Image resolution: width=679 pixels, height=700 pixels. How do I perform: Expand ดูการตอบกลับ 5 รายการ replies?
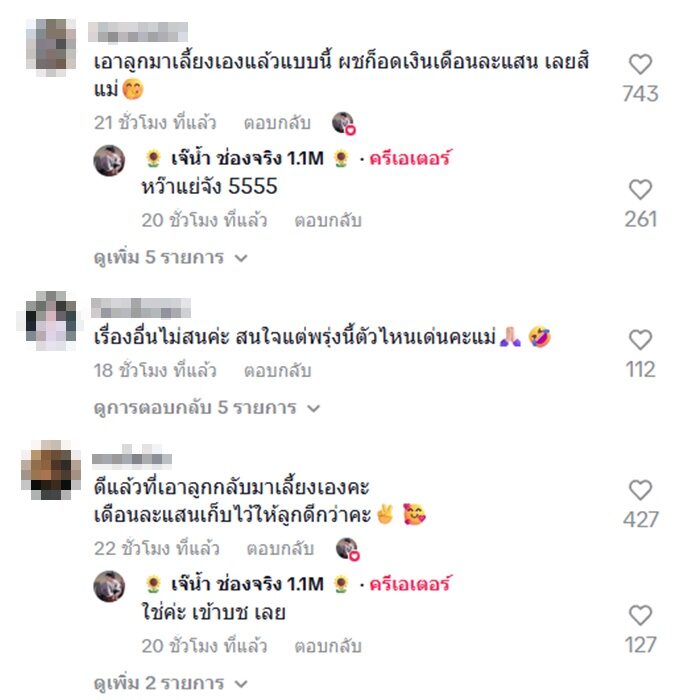pos(207,408)
